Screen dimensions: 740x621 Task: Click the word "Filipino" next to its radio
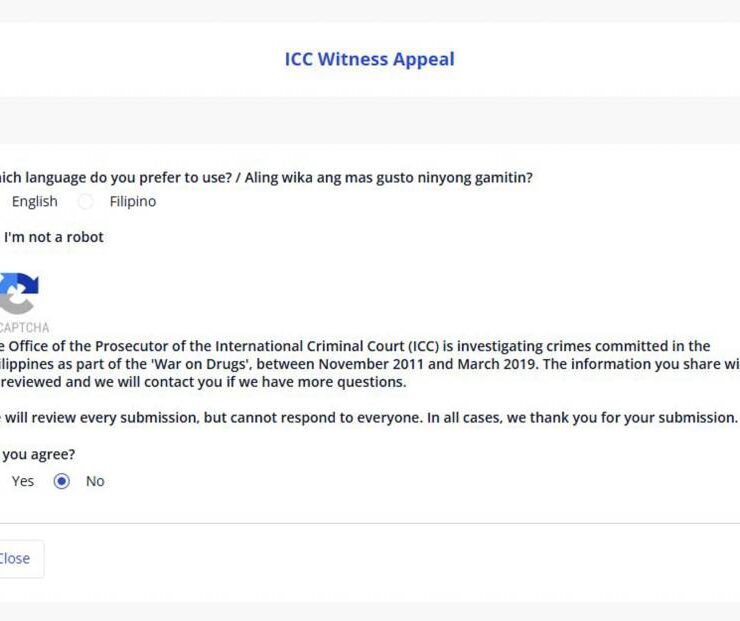pyautogui.click(x=133, y=202)
